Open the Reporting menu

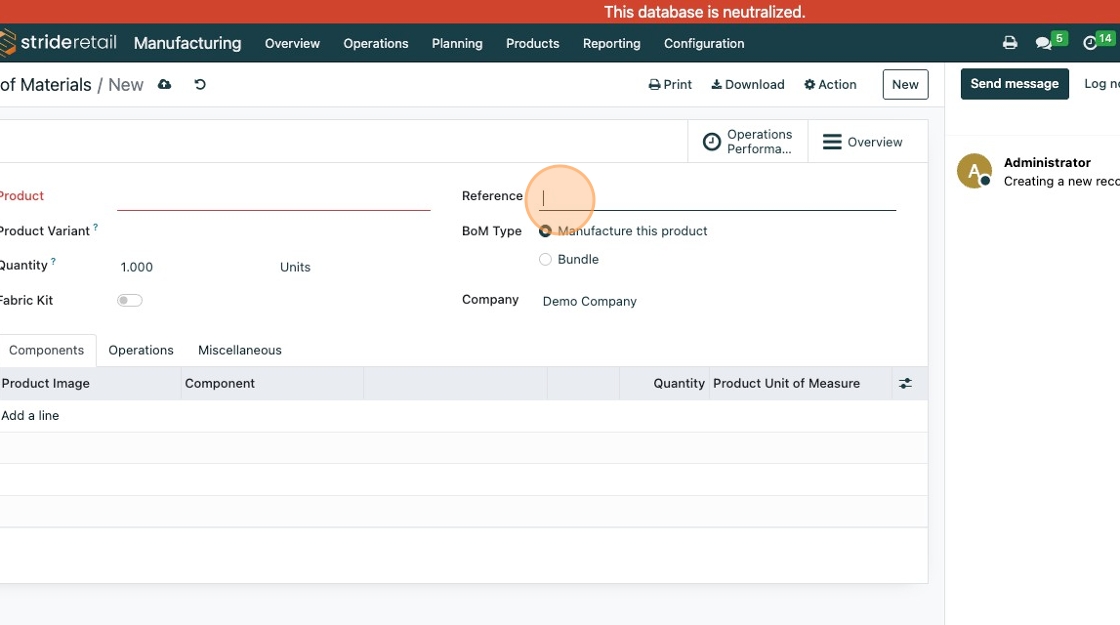(611, 43)
